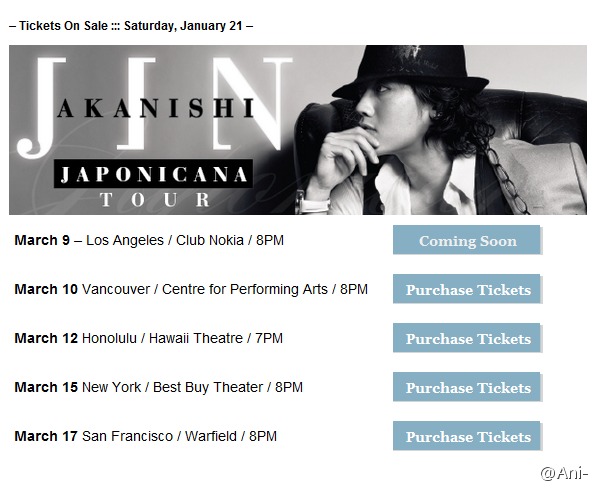595x489 pixels.
Task: Buy tickets for New York Best Buy Theater
Action: click(467, 387)
